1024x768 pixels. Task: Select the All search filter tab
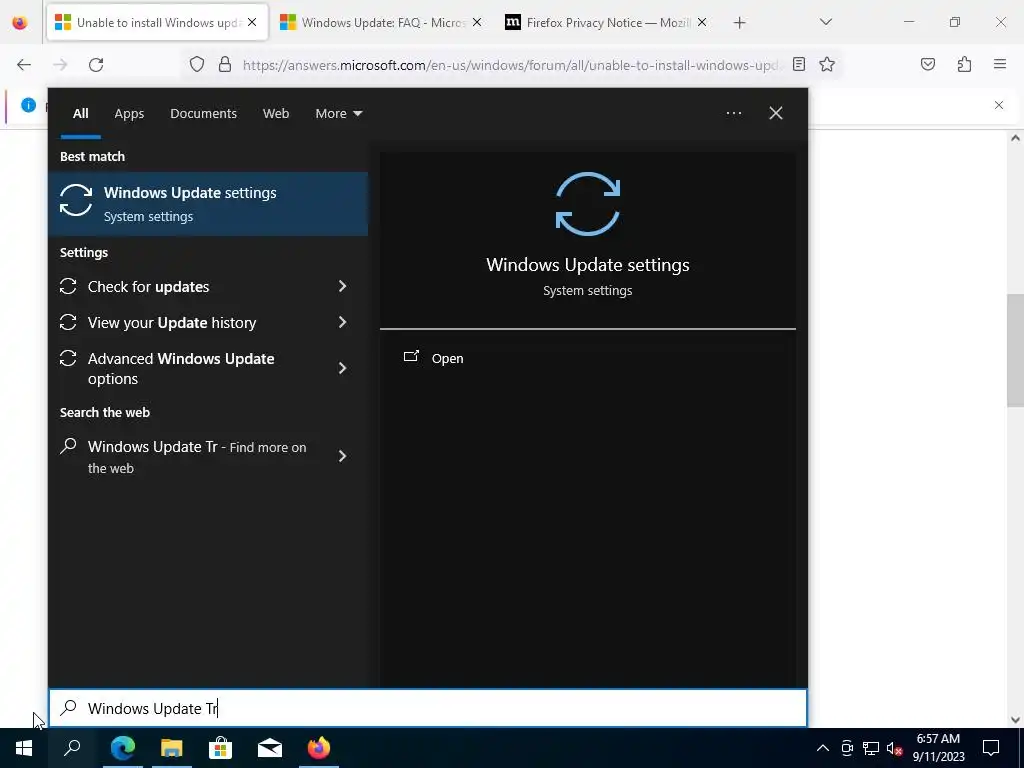tap(80, 113)
